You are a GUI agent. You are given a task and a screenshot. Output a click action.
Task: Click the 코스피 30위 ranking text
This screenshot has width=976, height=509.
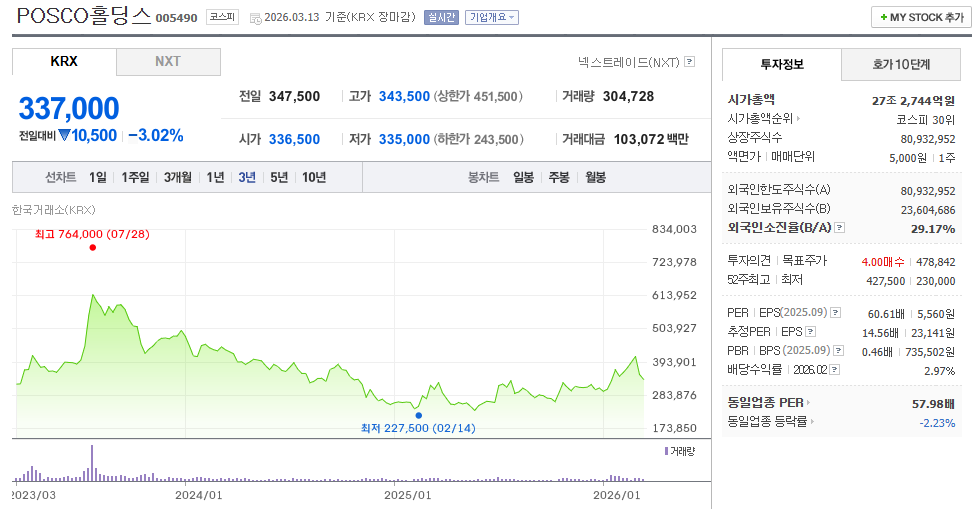pos(926,119)
